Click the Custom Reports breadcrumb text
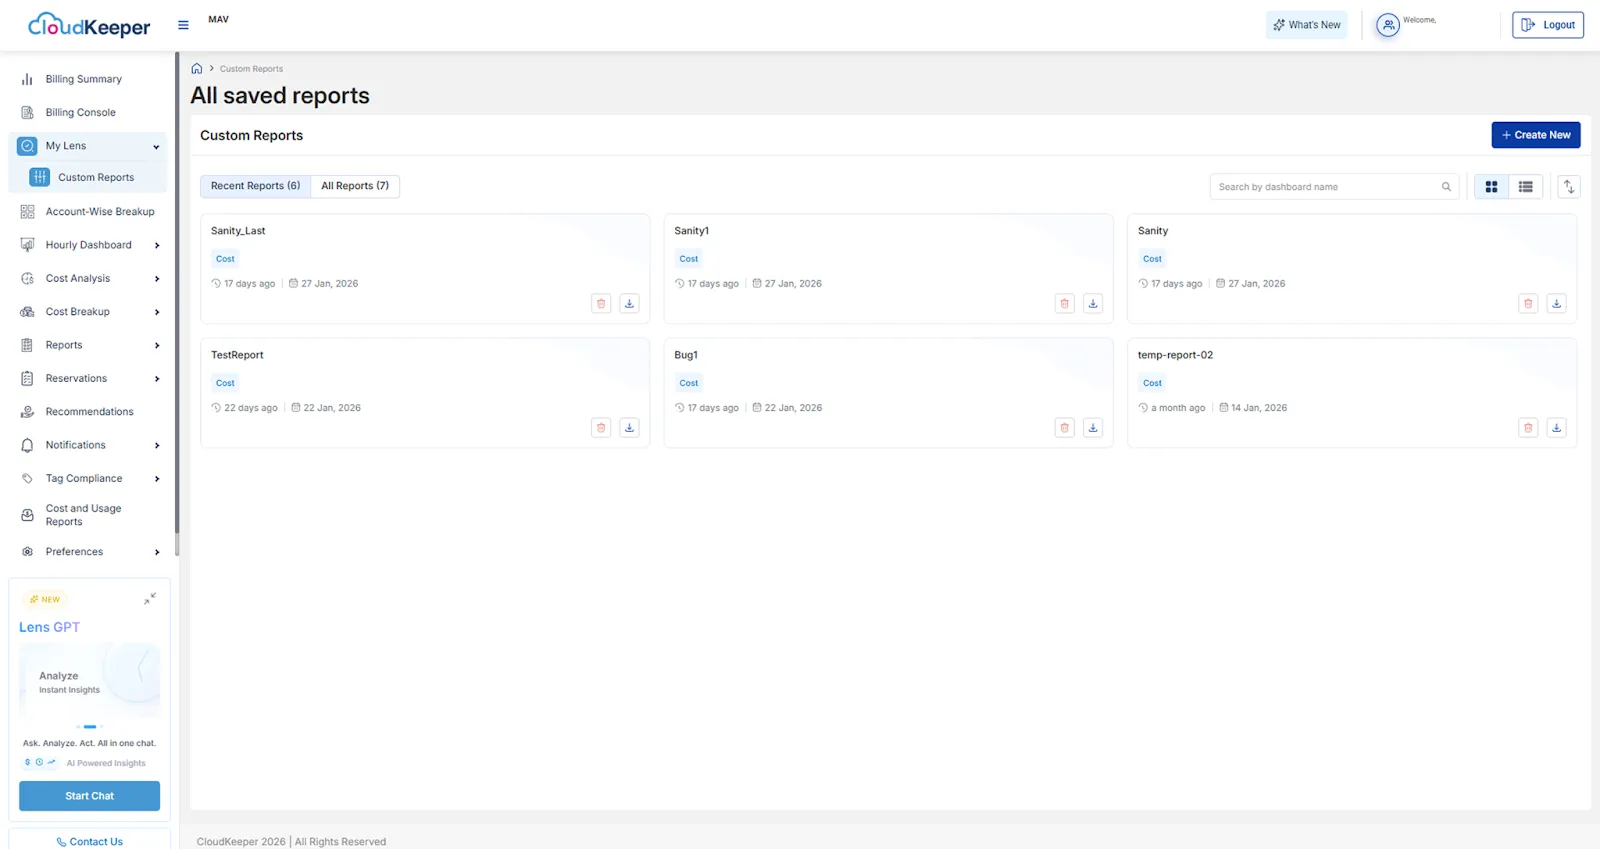Image resolution: width=1600 pixels, height=849 pixels. pyautogui.click(x=251, y=69)
